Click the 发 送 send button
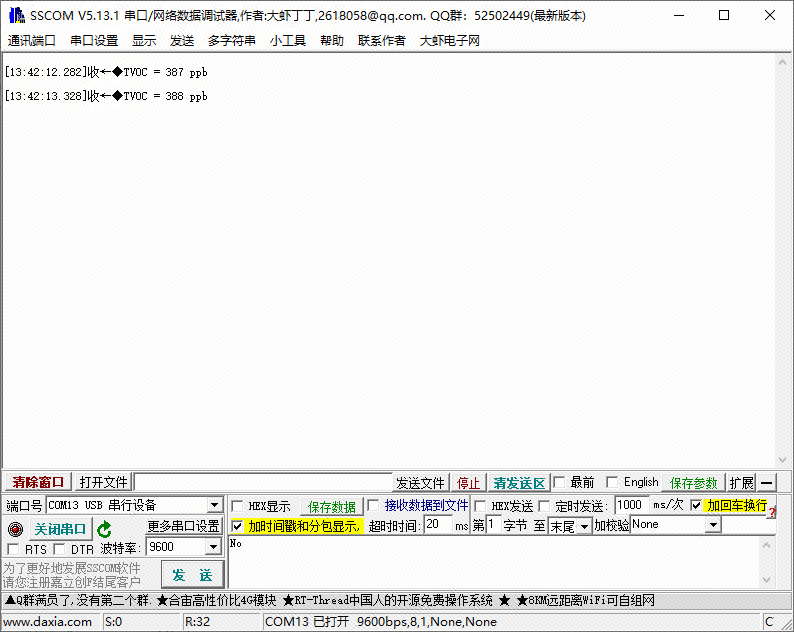Viewport: 794px width, 632px height. pos(192,575)
